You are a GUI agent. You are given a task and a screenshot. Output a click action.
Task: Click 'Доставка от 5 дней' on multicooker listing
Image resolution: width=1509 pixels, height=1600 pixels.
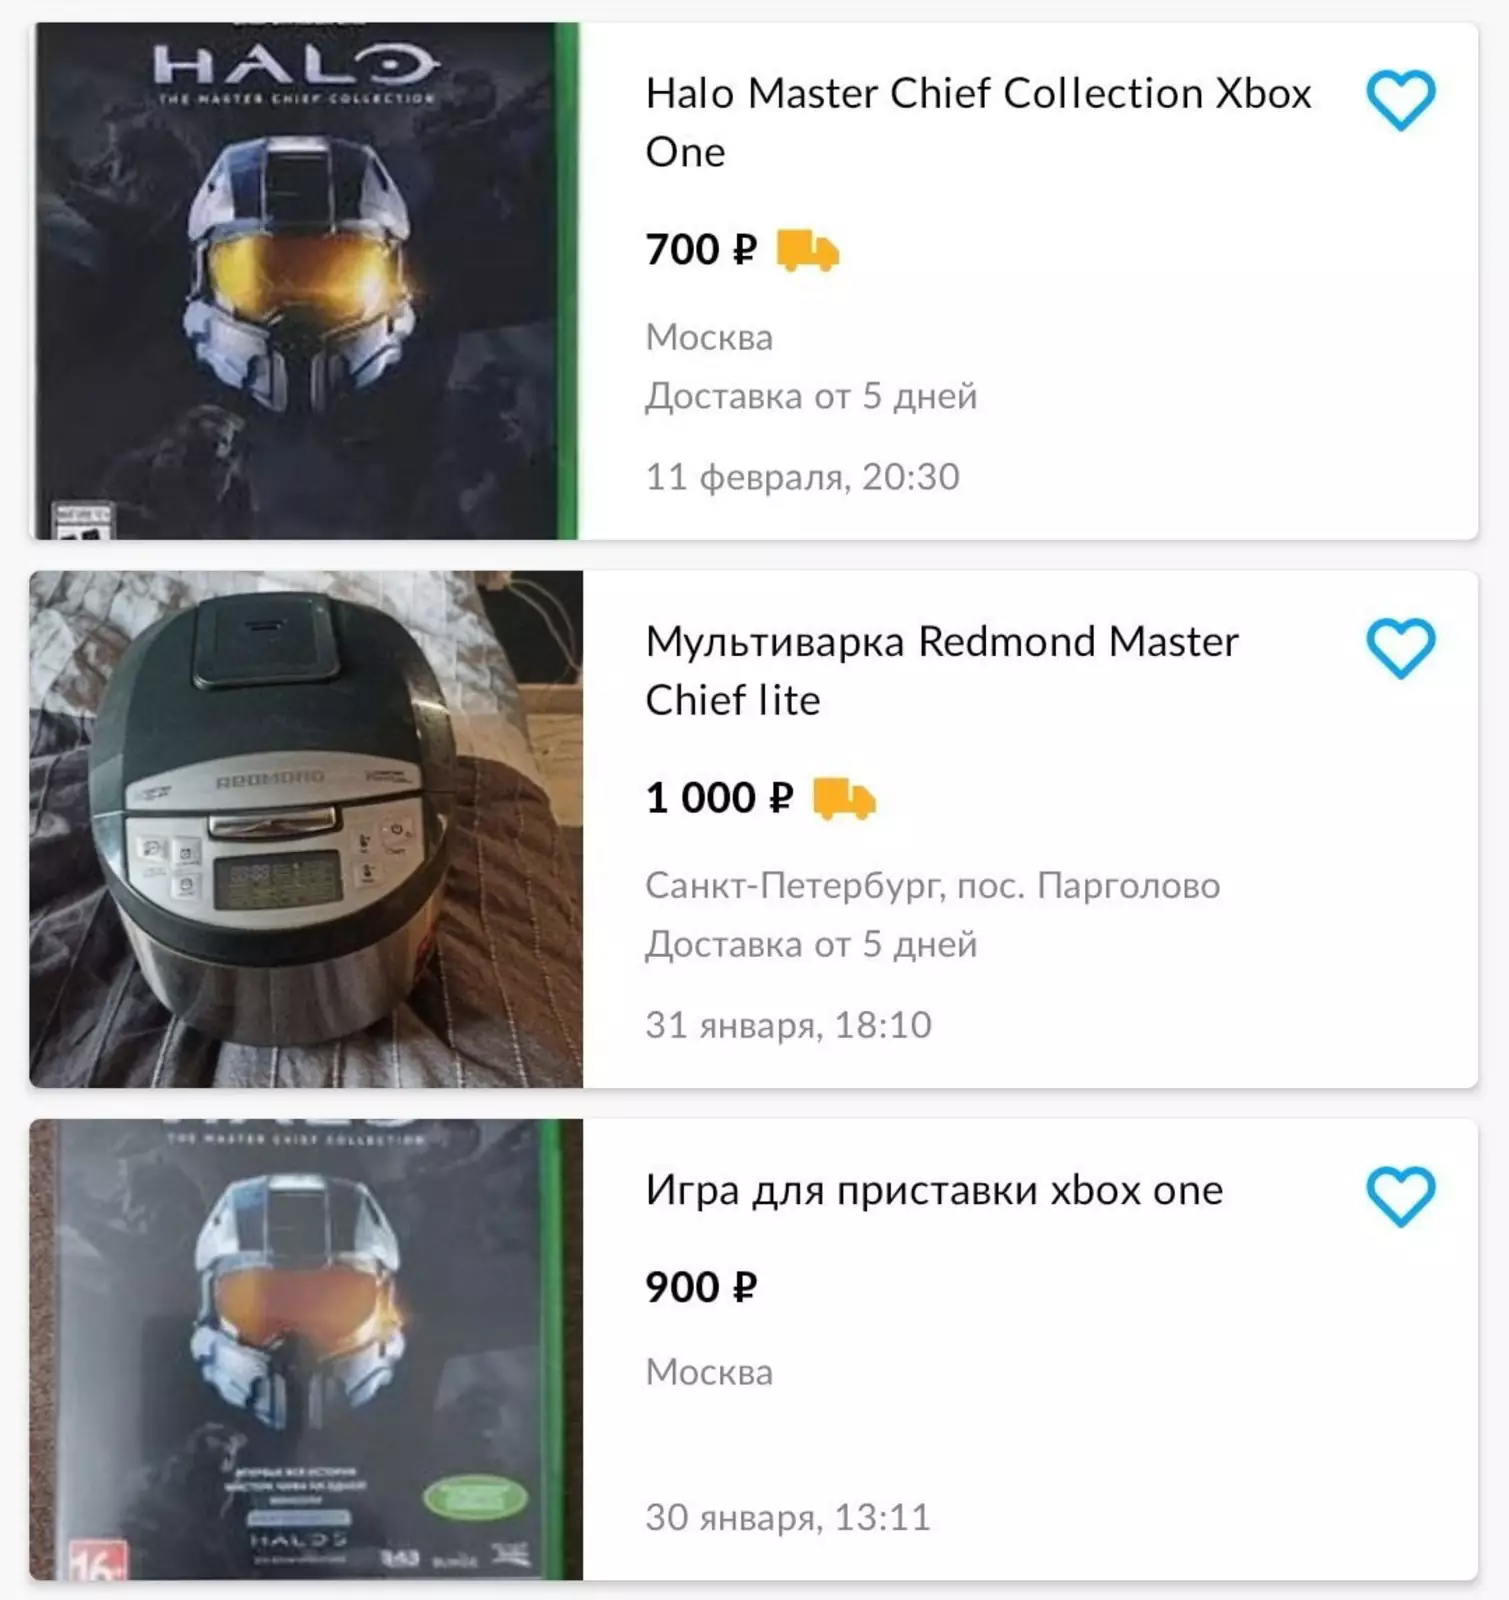coord(811,944)
